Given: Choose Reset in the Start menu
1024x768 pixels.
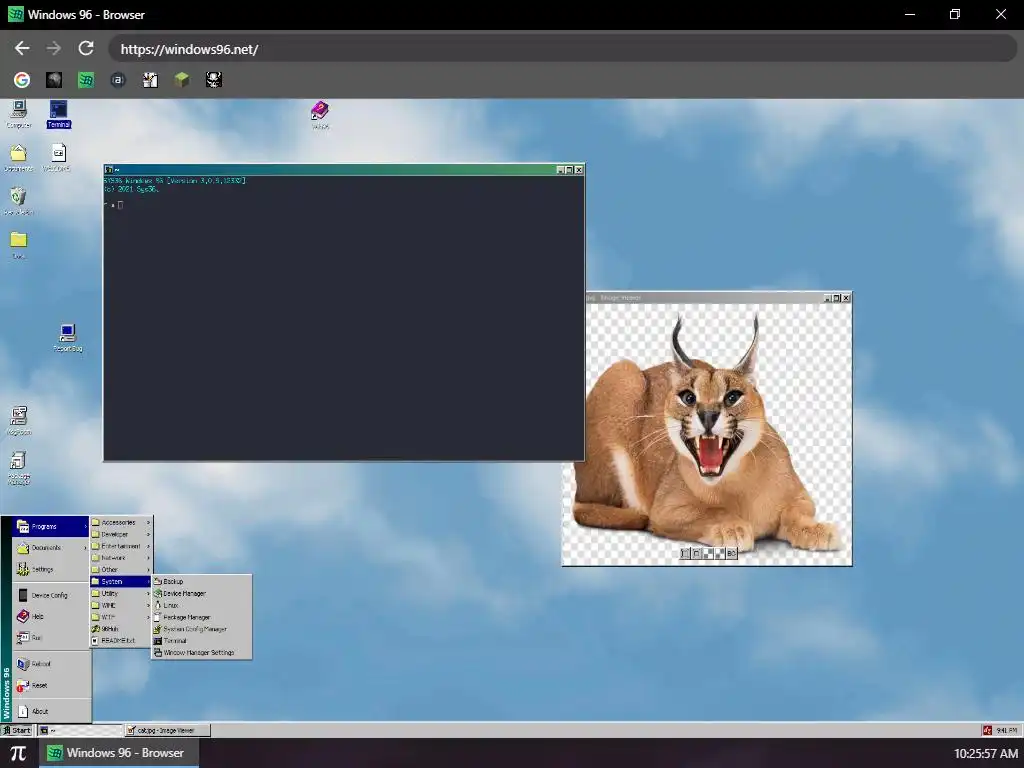Looking at the screenshot, I should (x=51, y=685).
